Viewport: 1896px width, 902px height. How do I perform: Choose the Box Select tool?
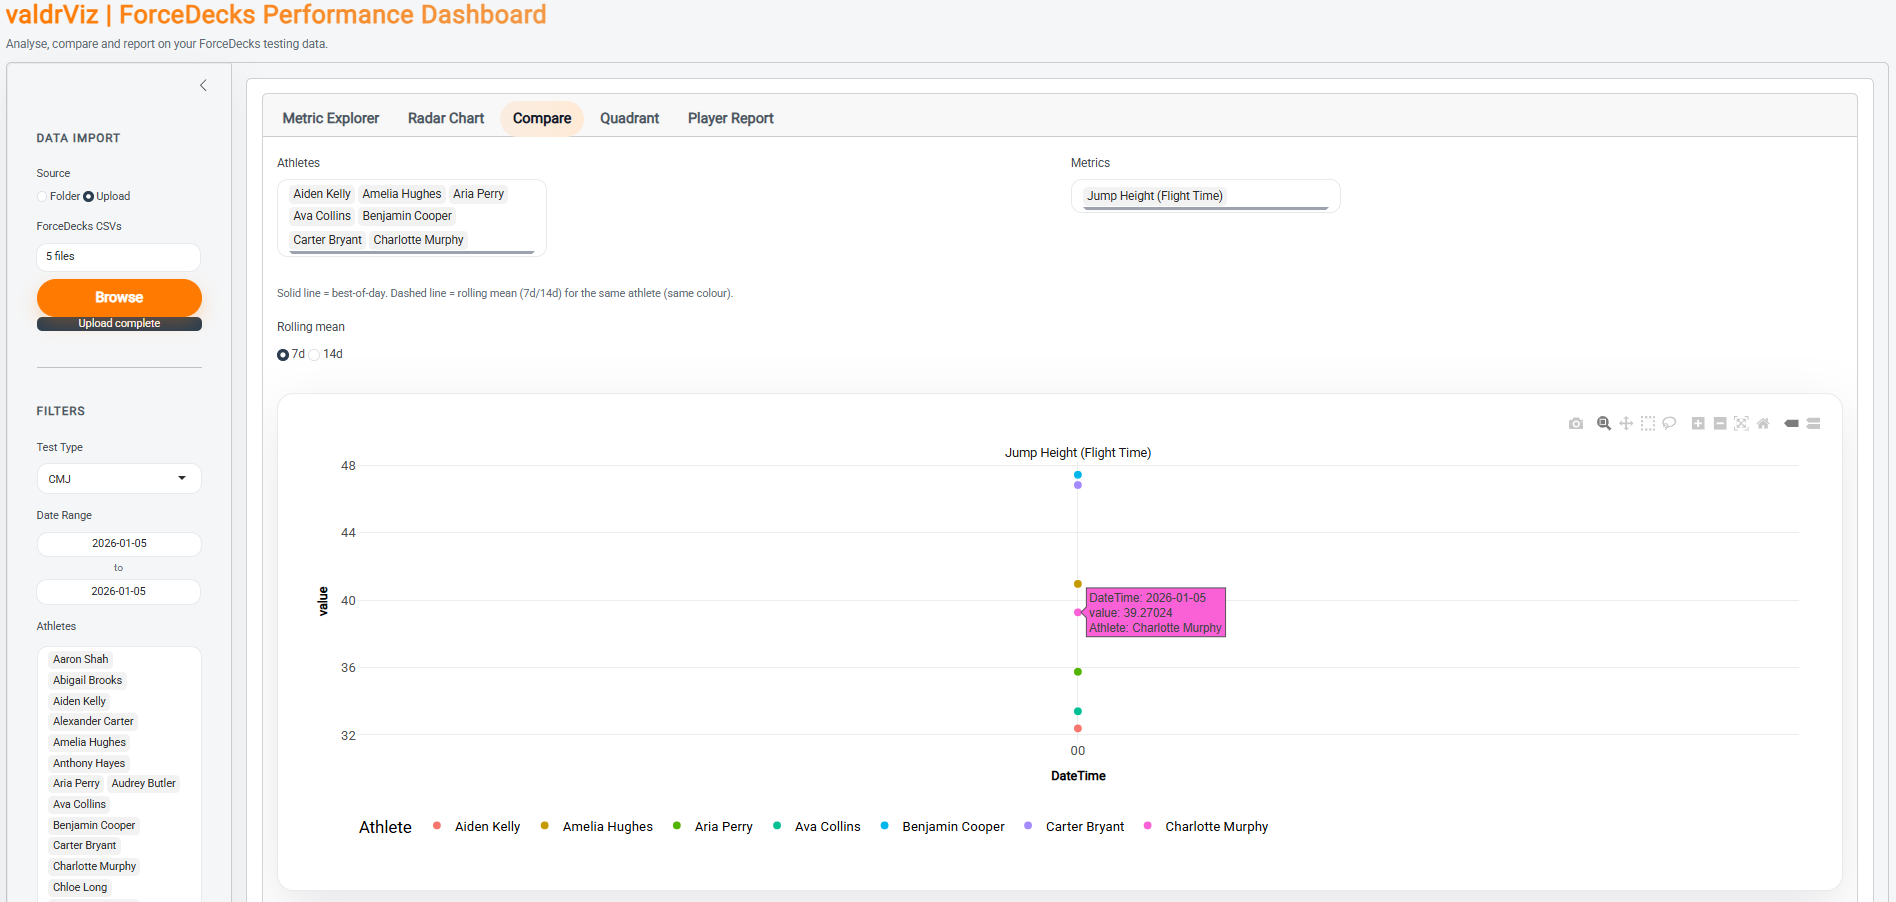(1648, 424)
